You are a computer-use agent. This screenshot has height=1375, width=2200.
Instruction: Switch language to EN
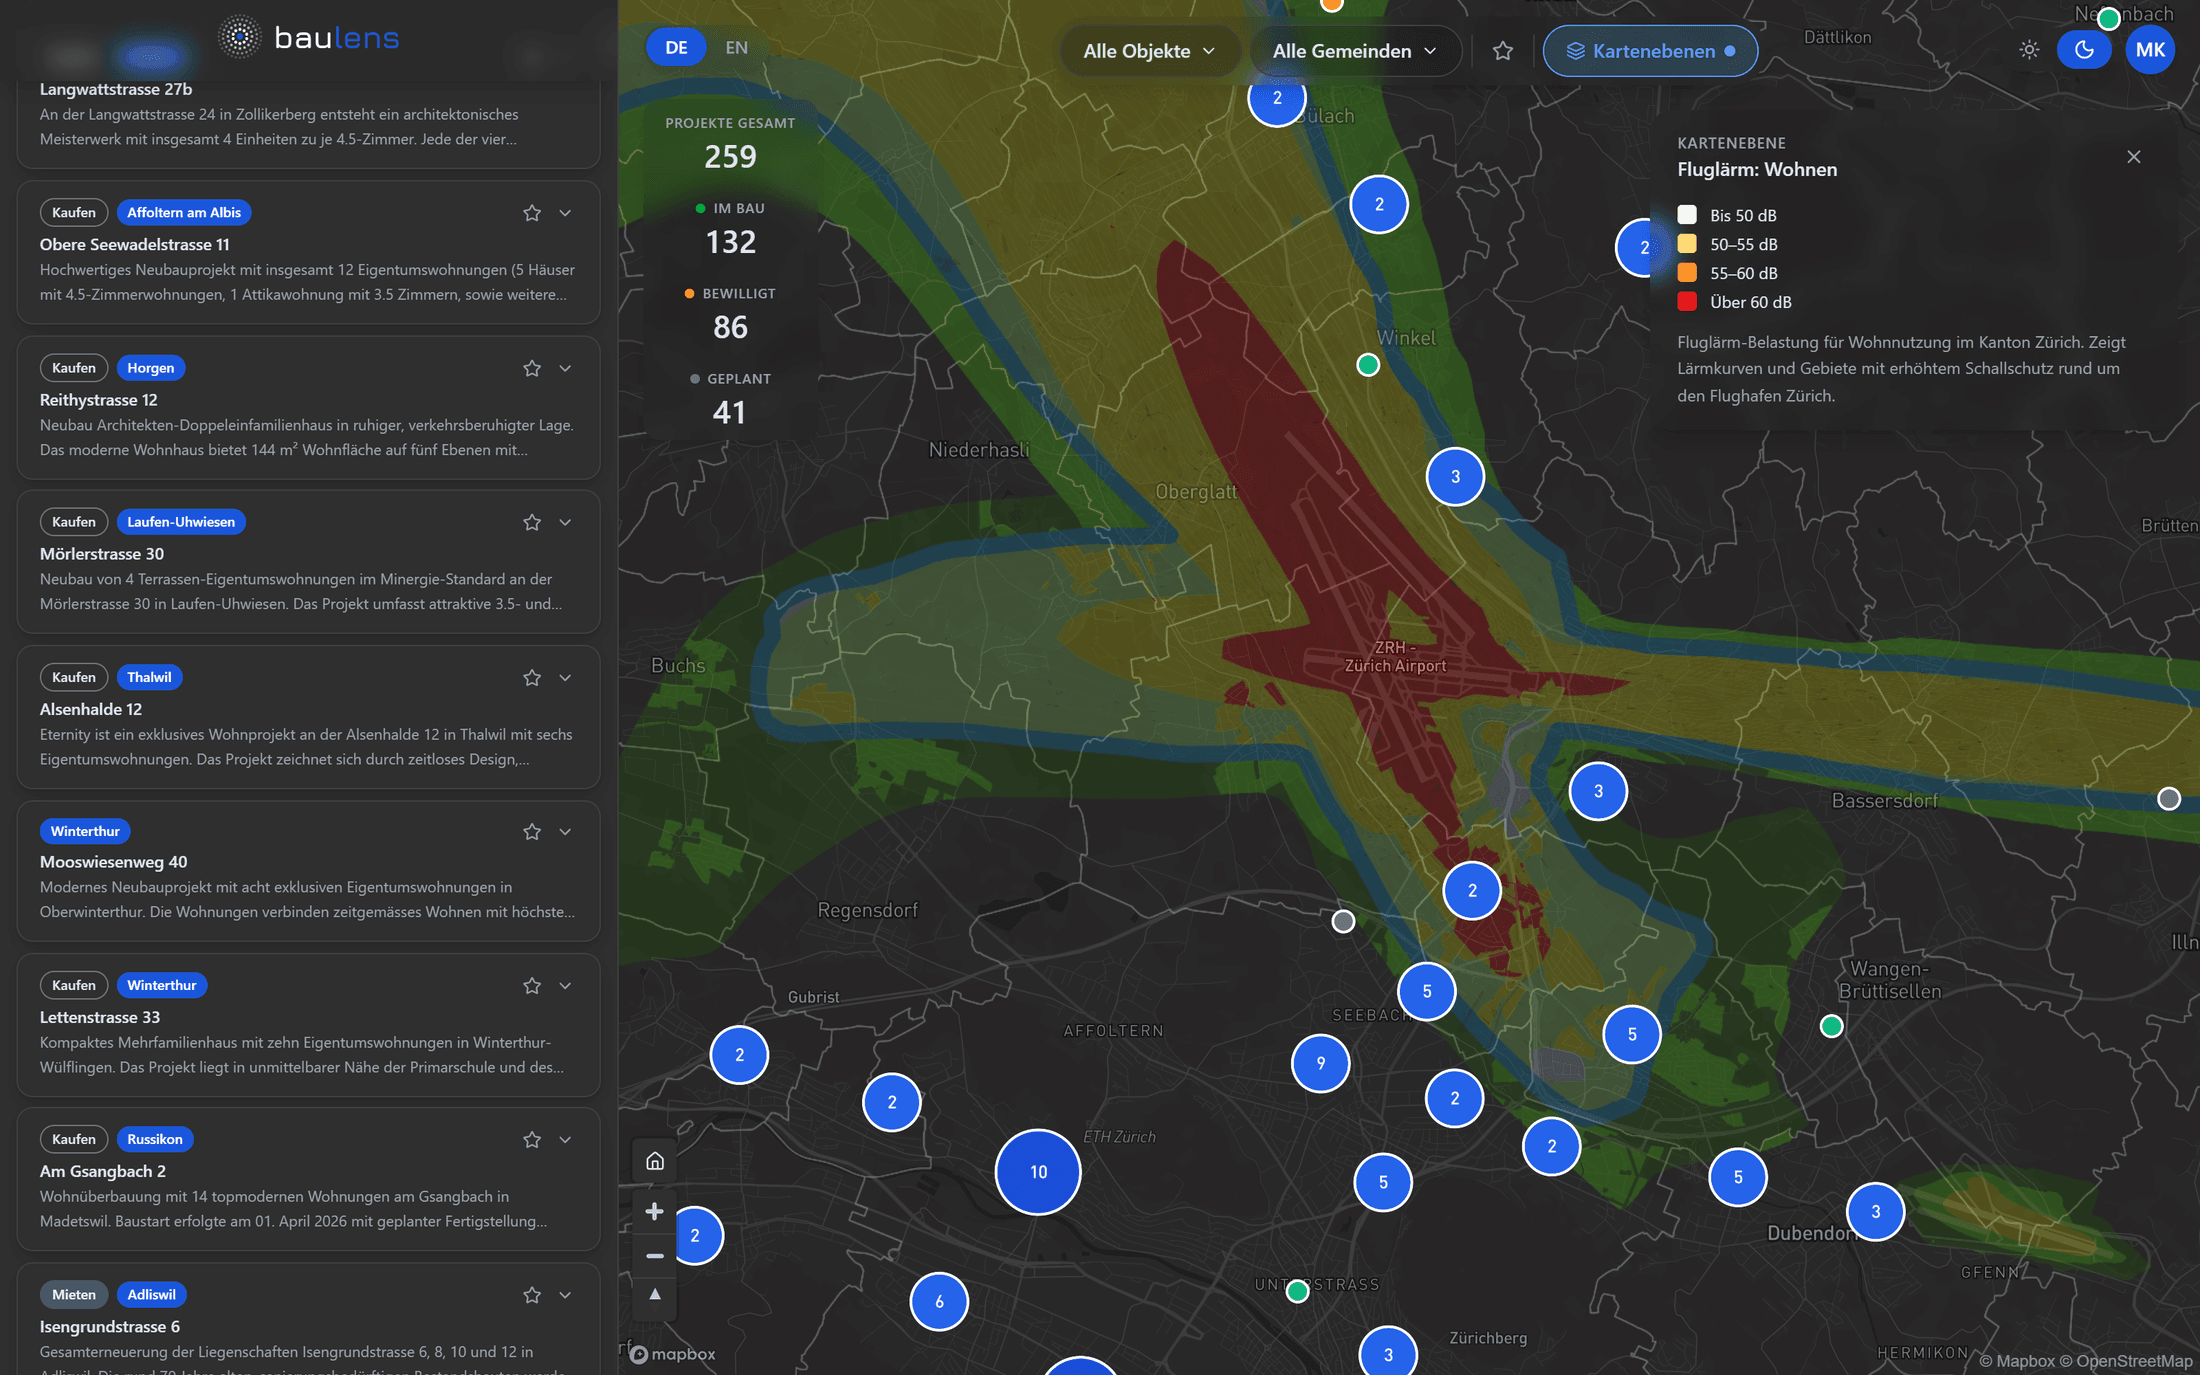coord(736,47)
